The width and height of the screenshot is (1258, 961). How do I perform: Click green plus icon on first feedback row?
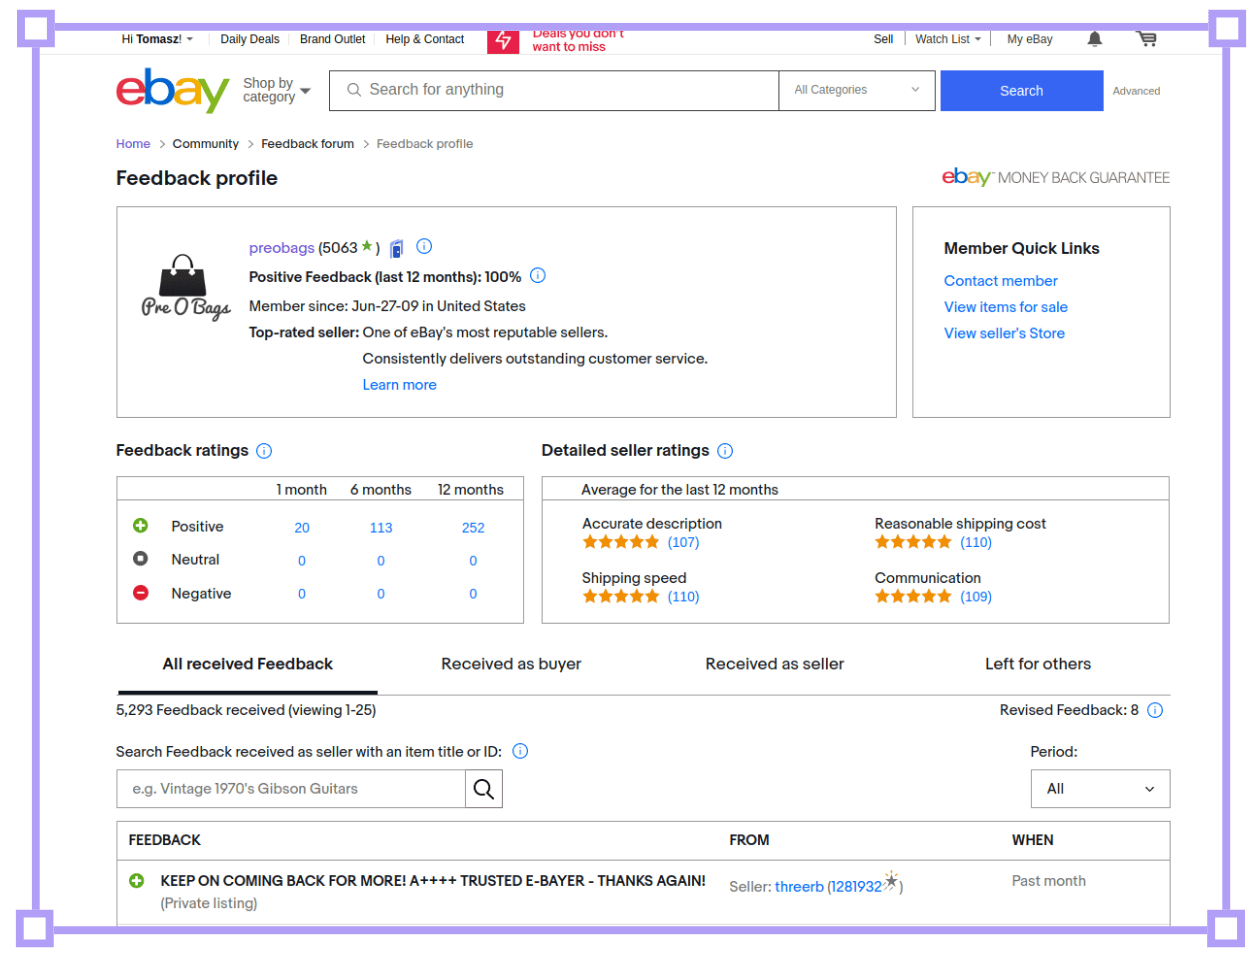(137, 881)
